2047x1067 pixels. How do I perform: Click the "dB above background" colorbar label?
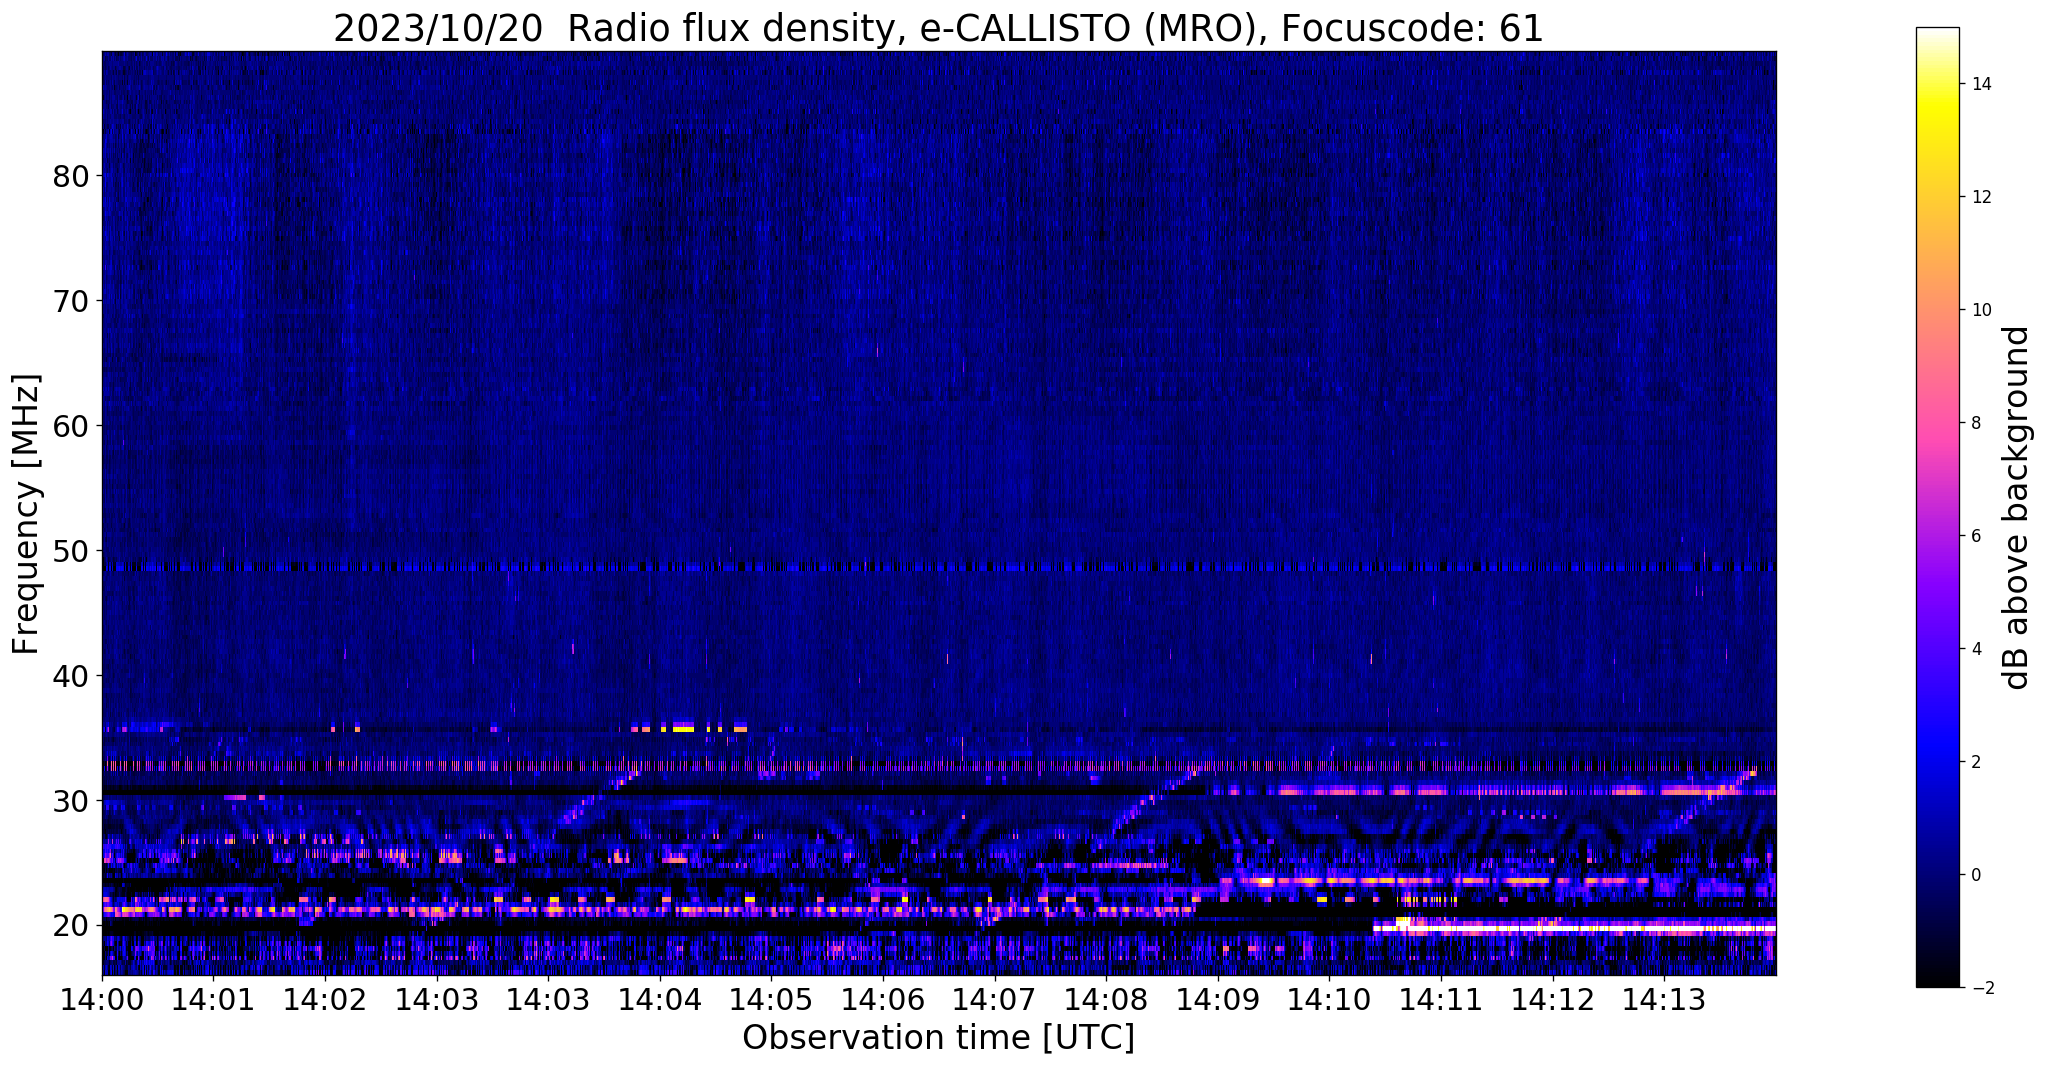[2017, 507]
